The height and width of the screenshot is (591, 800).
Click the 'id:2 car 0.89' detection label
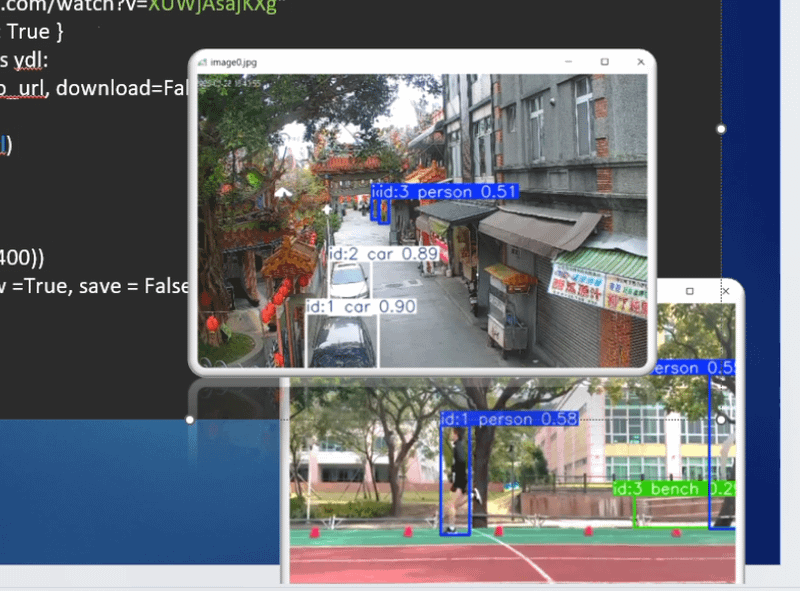[x=385, y=255]
